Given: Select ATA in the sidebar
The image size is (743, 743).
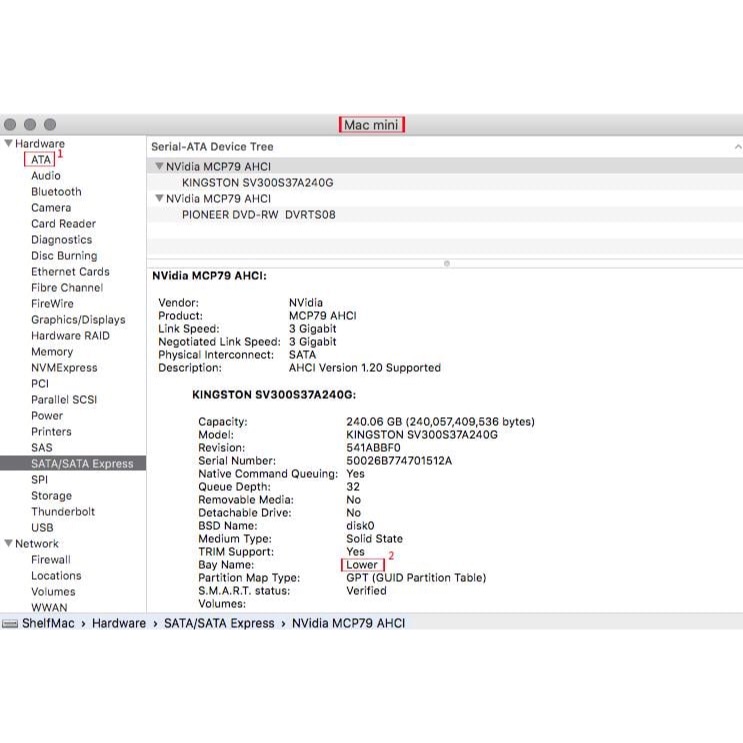Looking at the screenshot, I should 40,160.
